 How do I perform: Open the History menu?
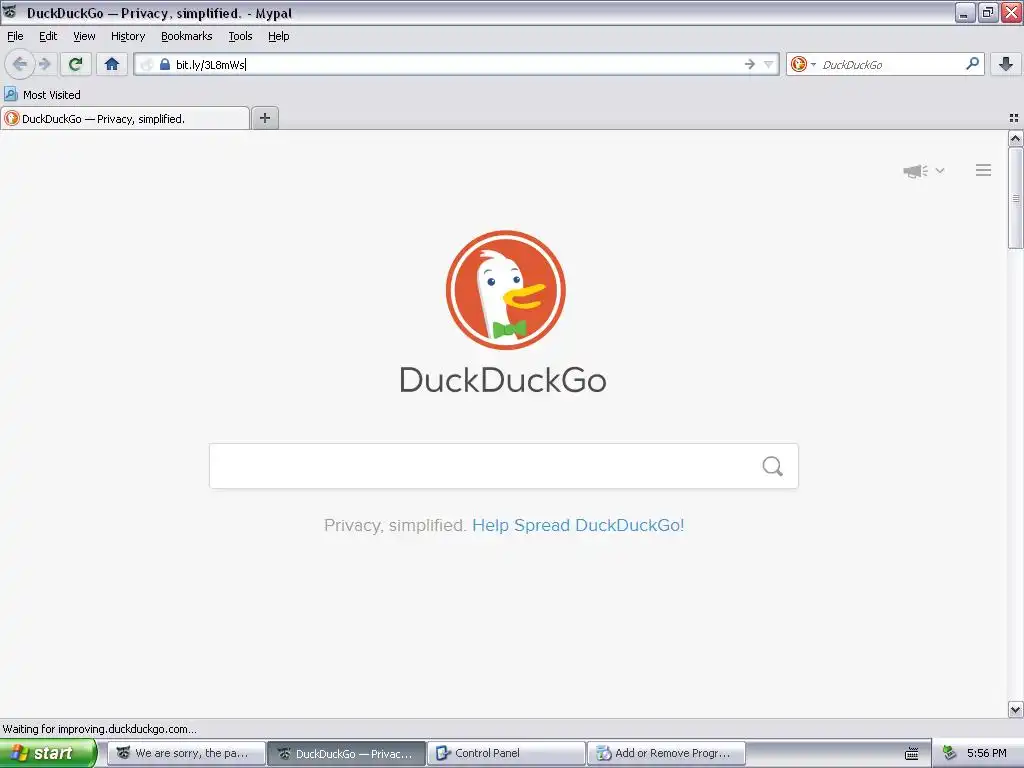(128, 37)
